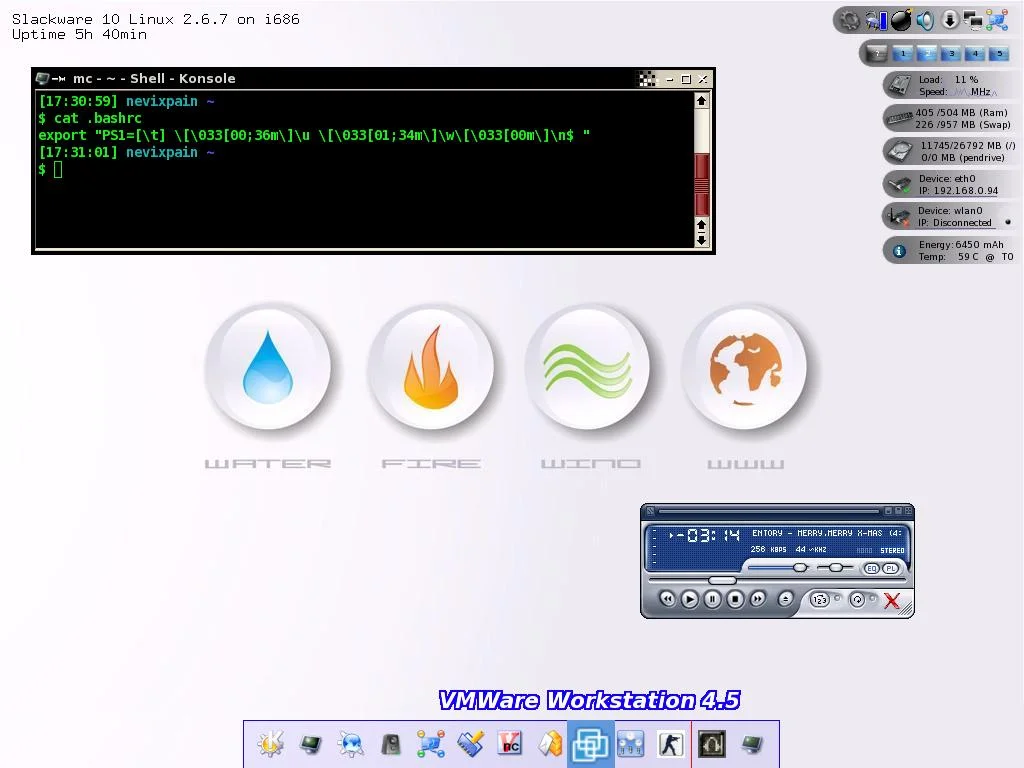Toggle the PL playlist button
The height and width of the screenshot is (768, 1024).
pos(890,568)
